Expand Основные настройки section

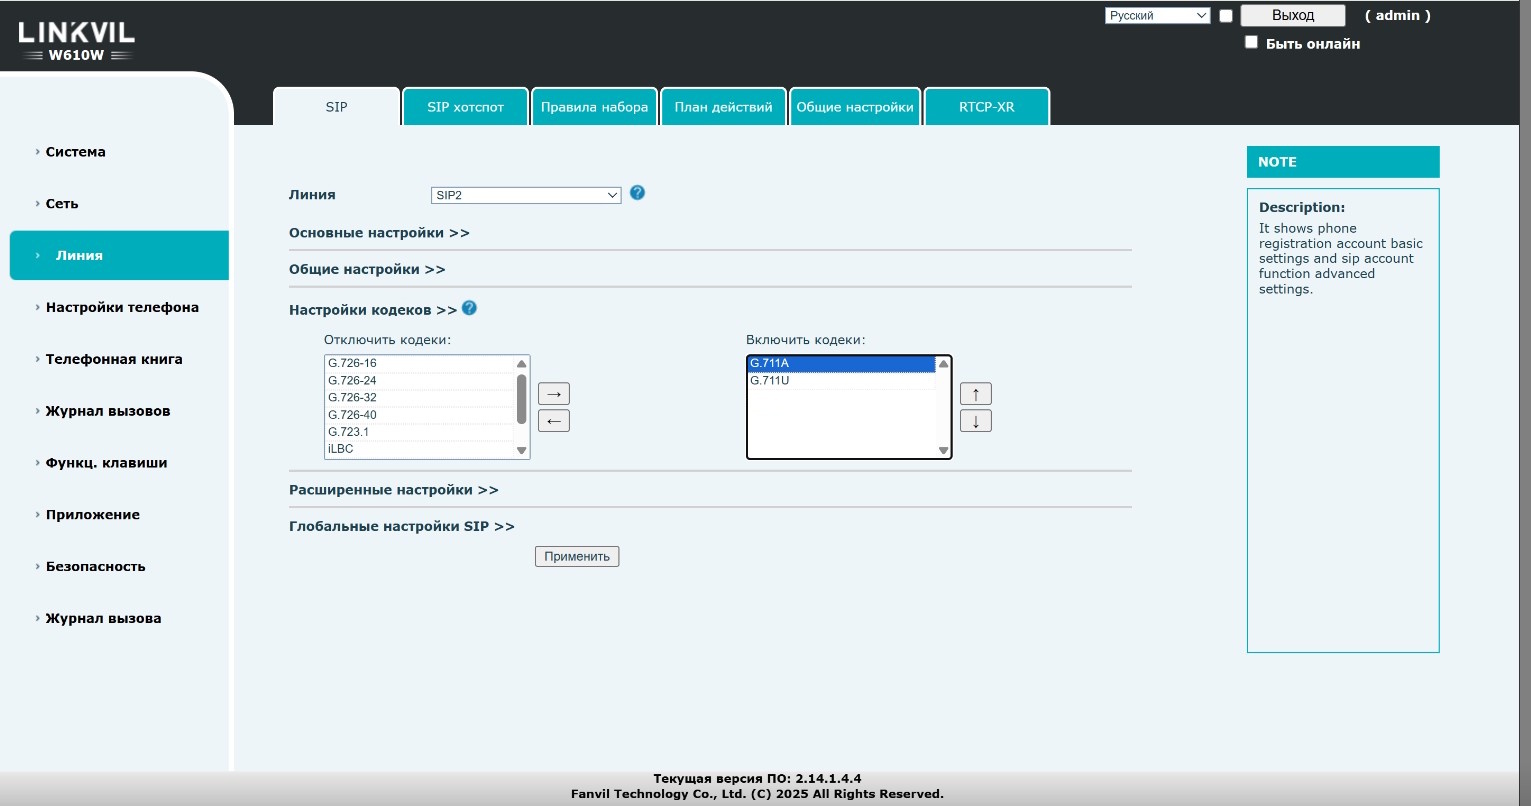379,233
